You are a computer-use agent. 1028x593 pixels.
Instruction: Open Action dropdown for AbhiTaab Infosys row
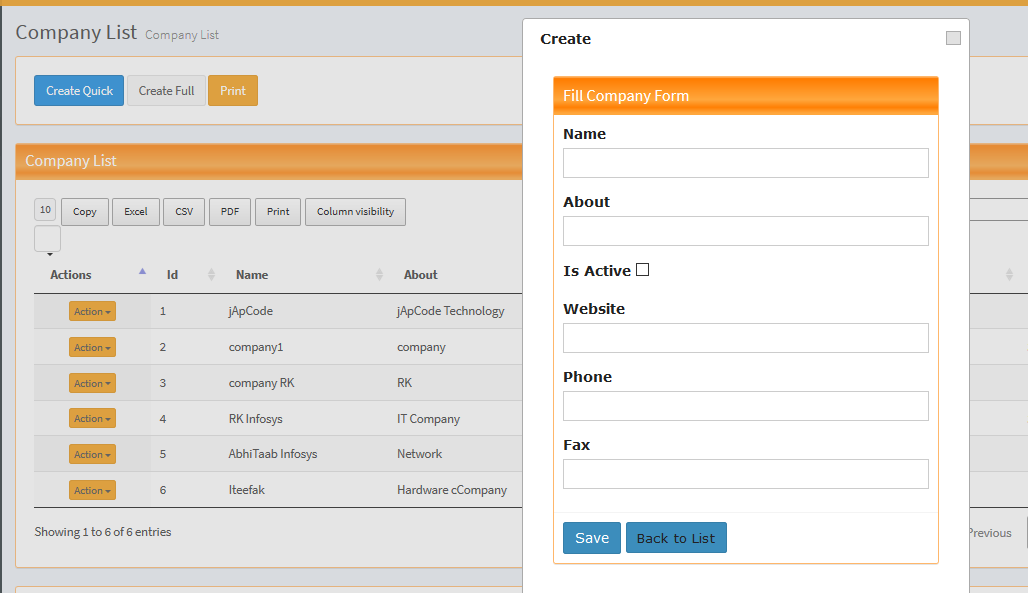coord(92,454)
